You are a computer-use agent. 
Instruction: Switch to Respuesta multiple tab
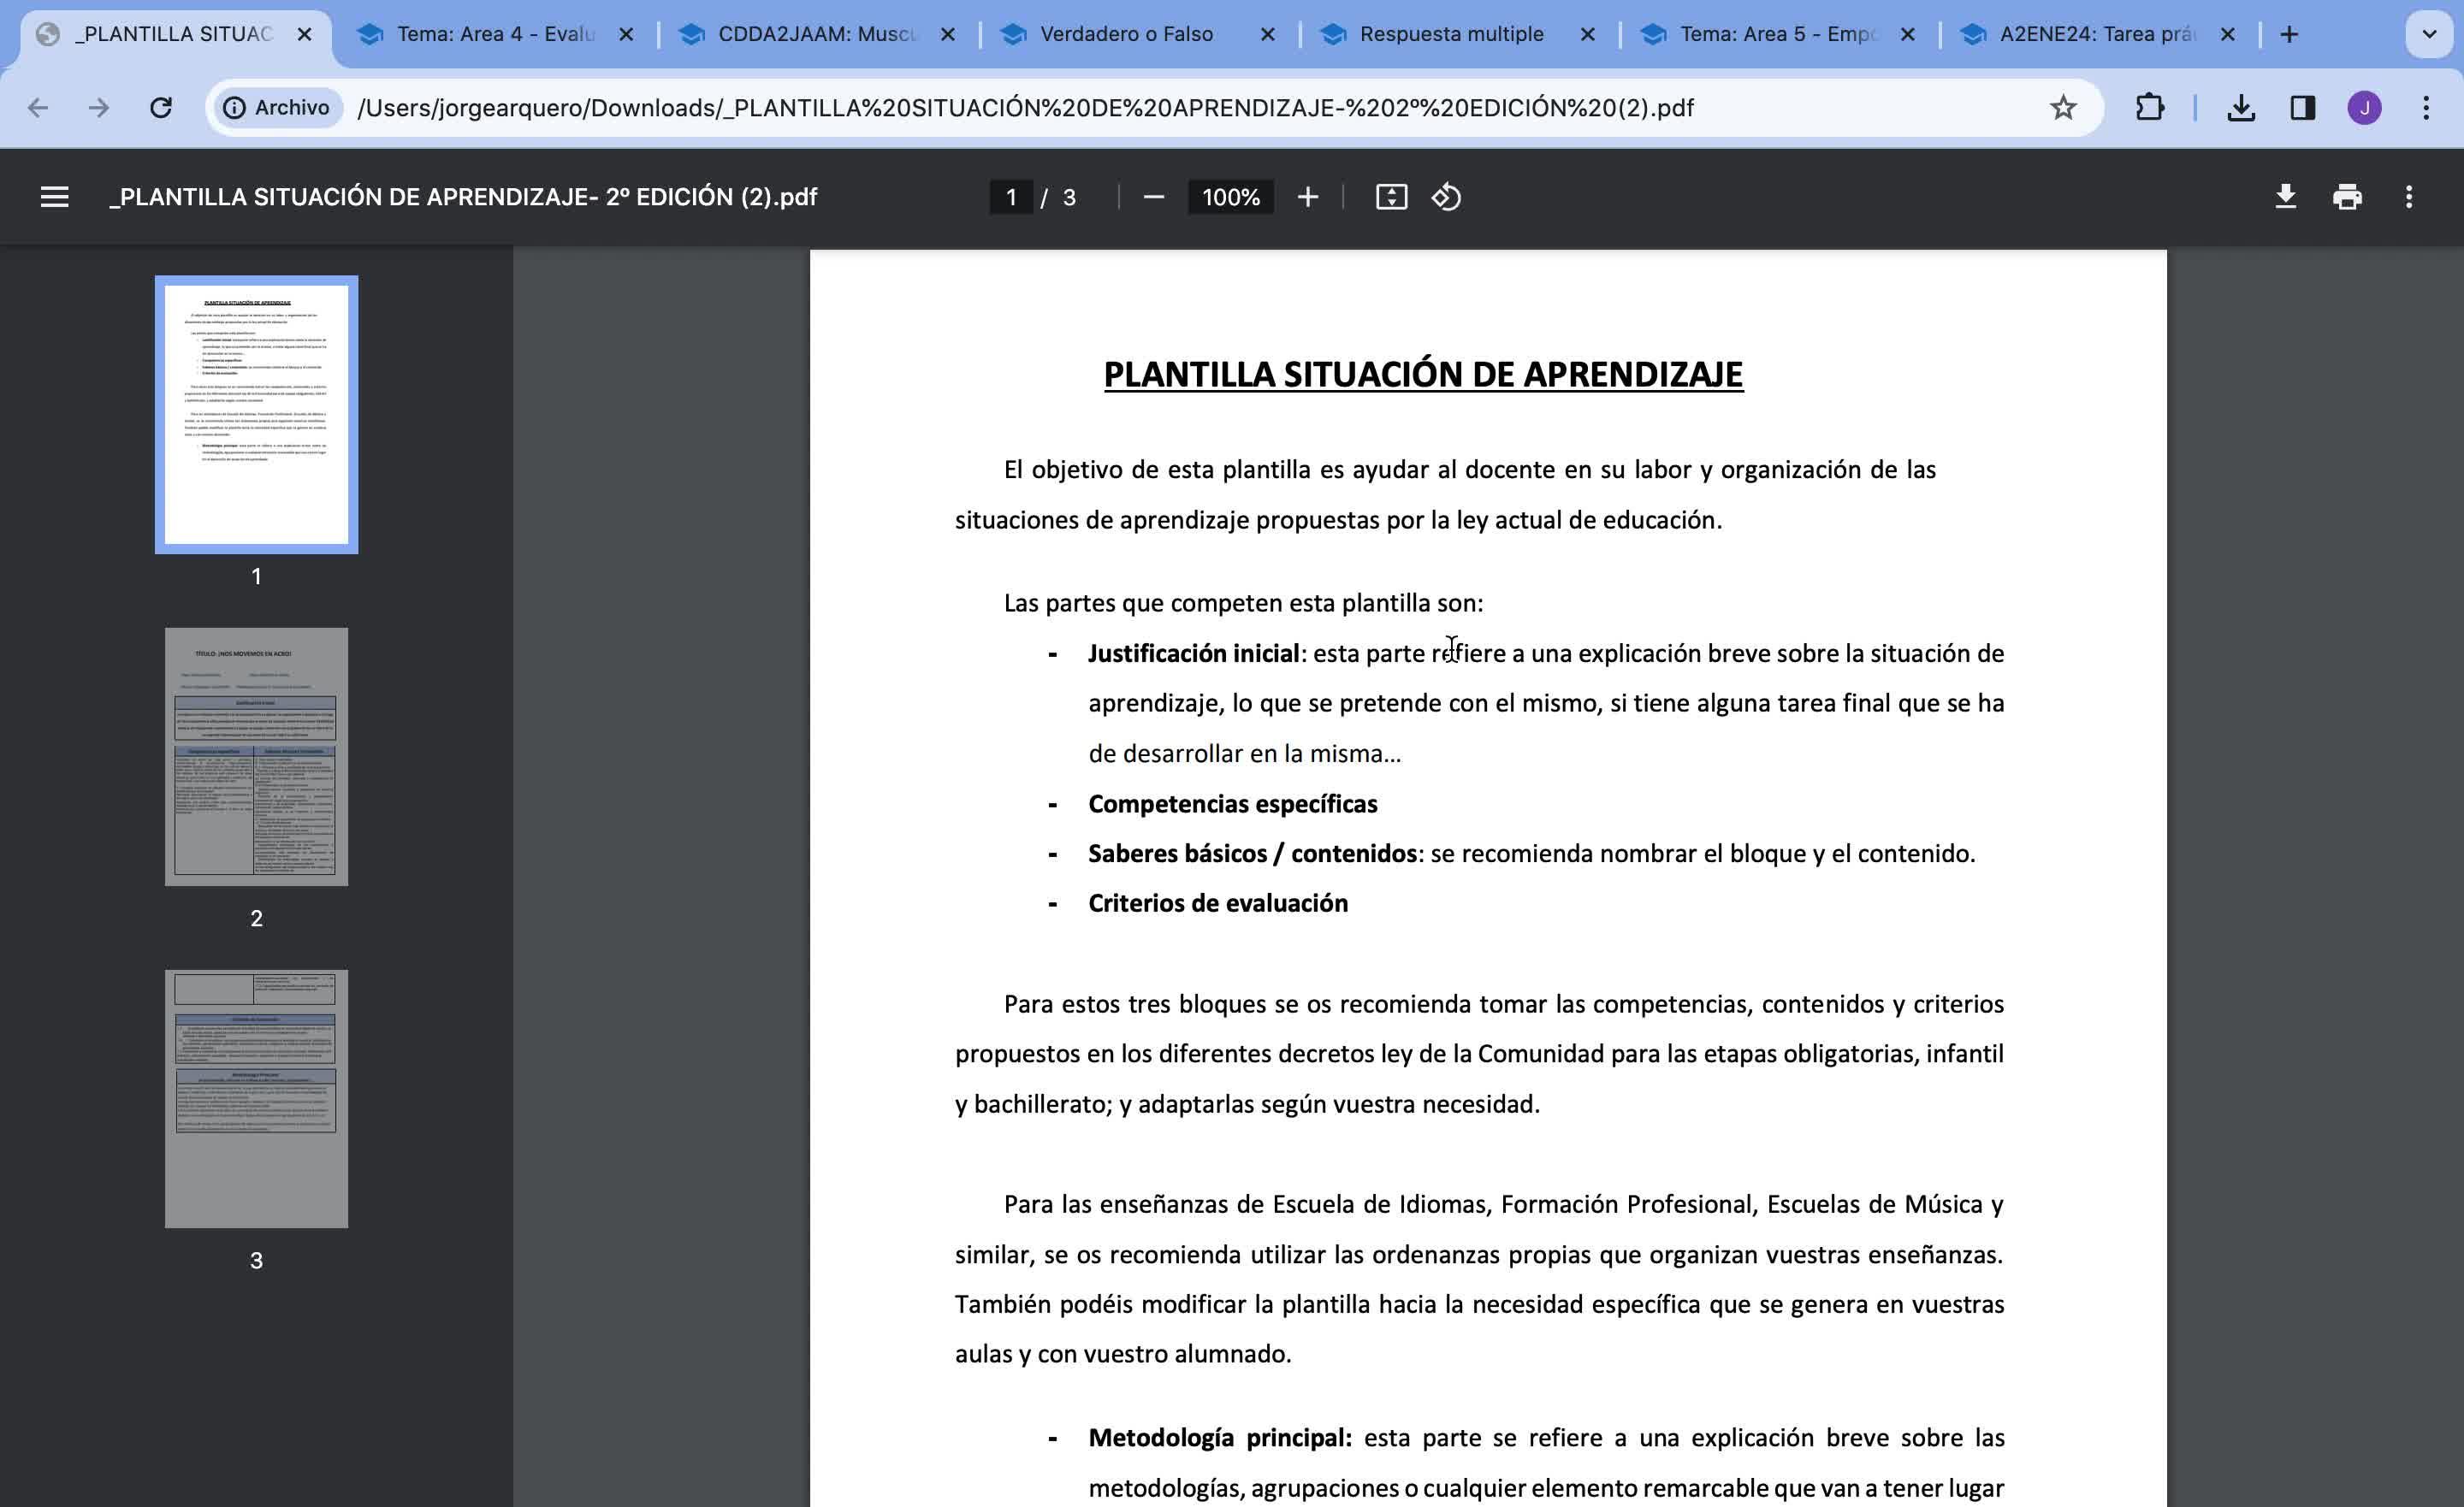(1450, 34)
